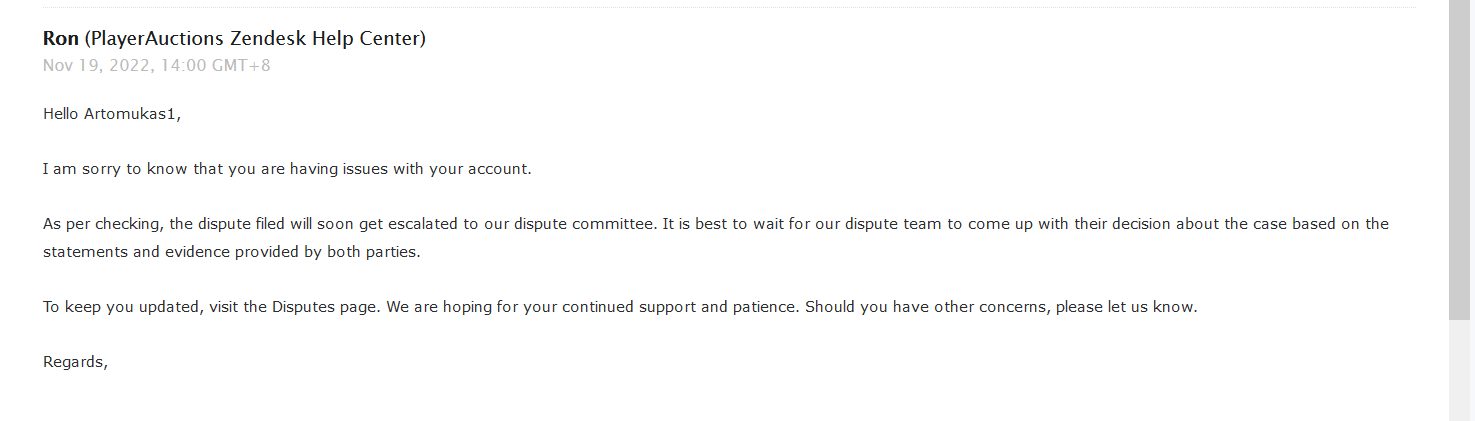This screenshot has height=421, width=1475.
Task: Click the Hello Artomukas1 greeting line
Action: click(x=112, y=114)
